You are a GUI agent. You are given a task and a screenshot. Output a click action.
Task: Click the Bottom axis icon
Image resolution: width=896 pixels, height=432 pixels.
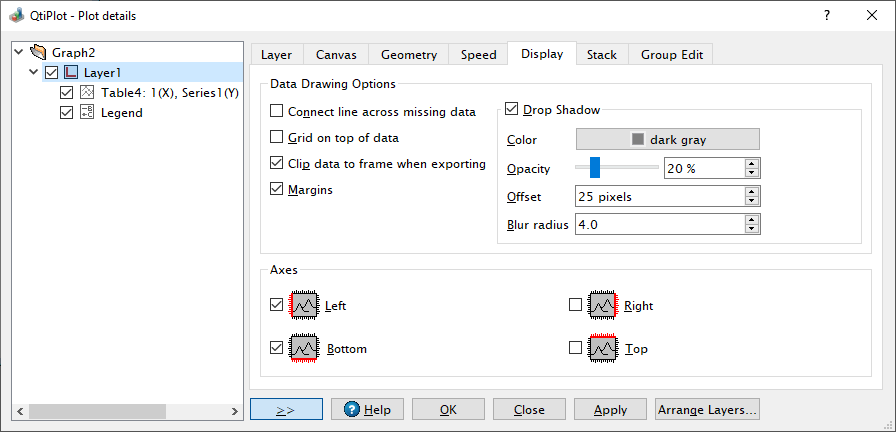click(303, 349)
